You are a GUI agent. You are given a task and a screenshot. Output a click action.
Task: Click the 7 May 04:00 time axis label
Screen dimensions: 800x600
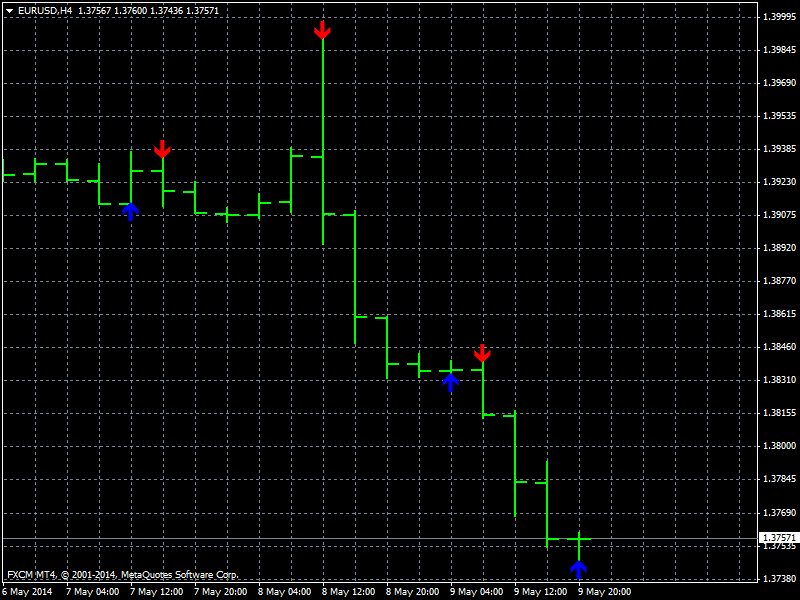pyautogui.click(x=92, y=592)
